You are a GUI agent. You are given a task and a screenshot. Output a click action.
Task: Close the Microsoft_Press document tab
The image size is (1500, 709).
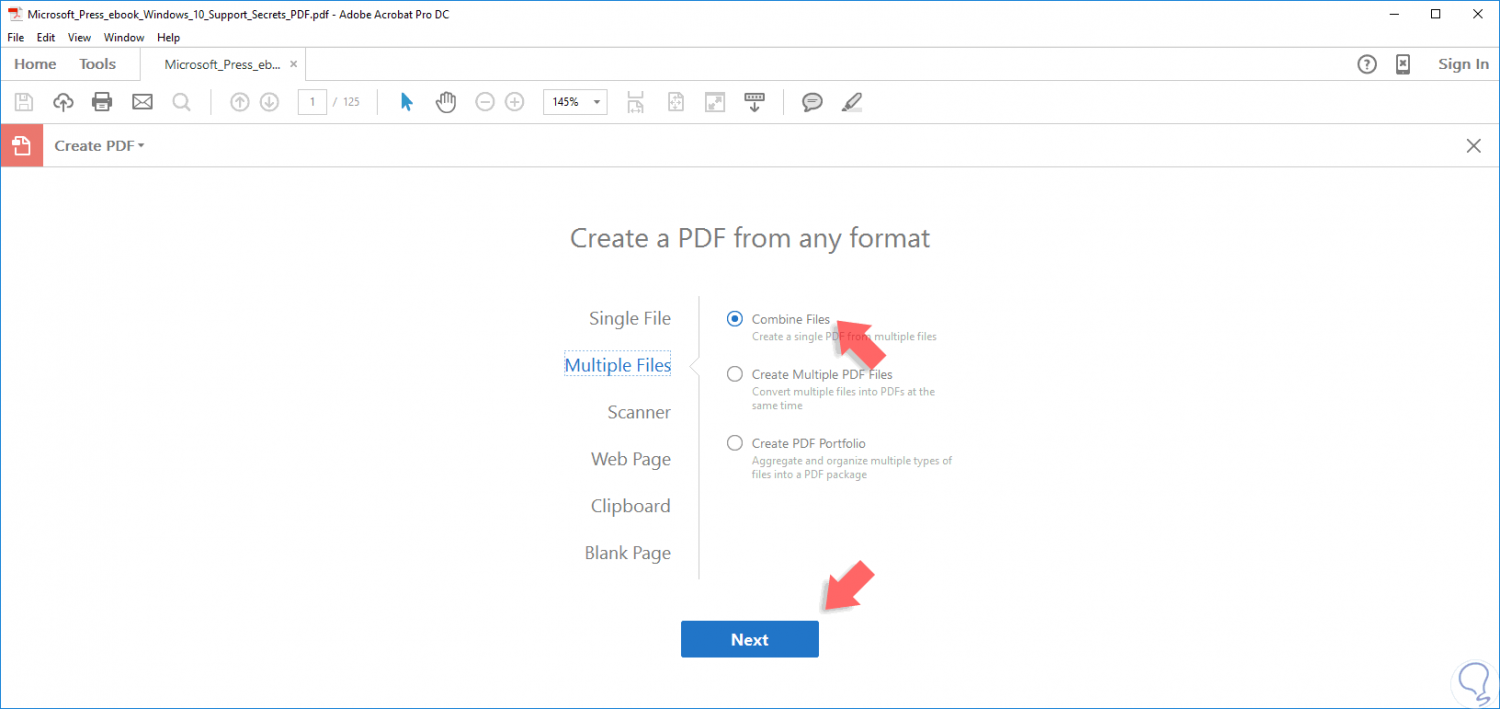tap(293, 64)
